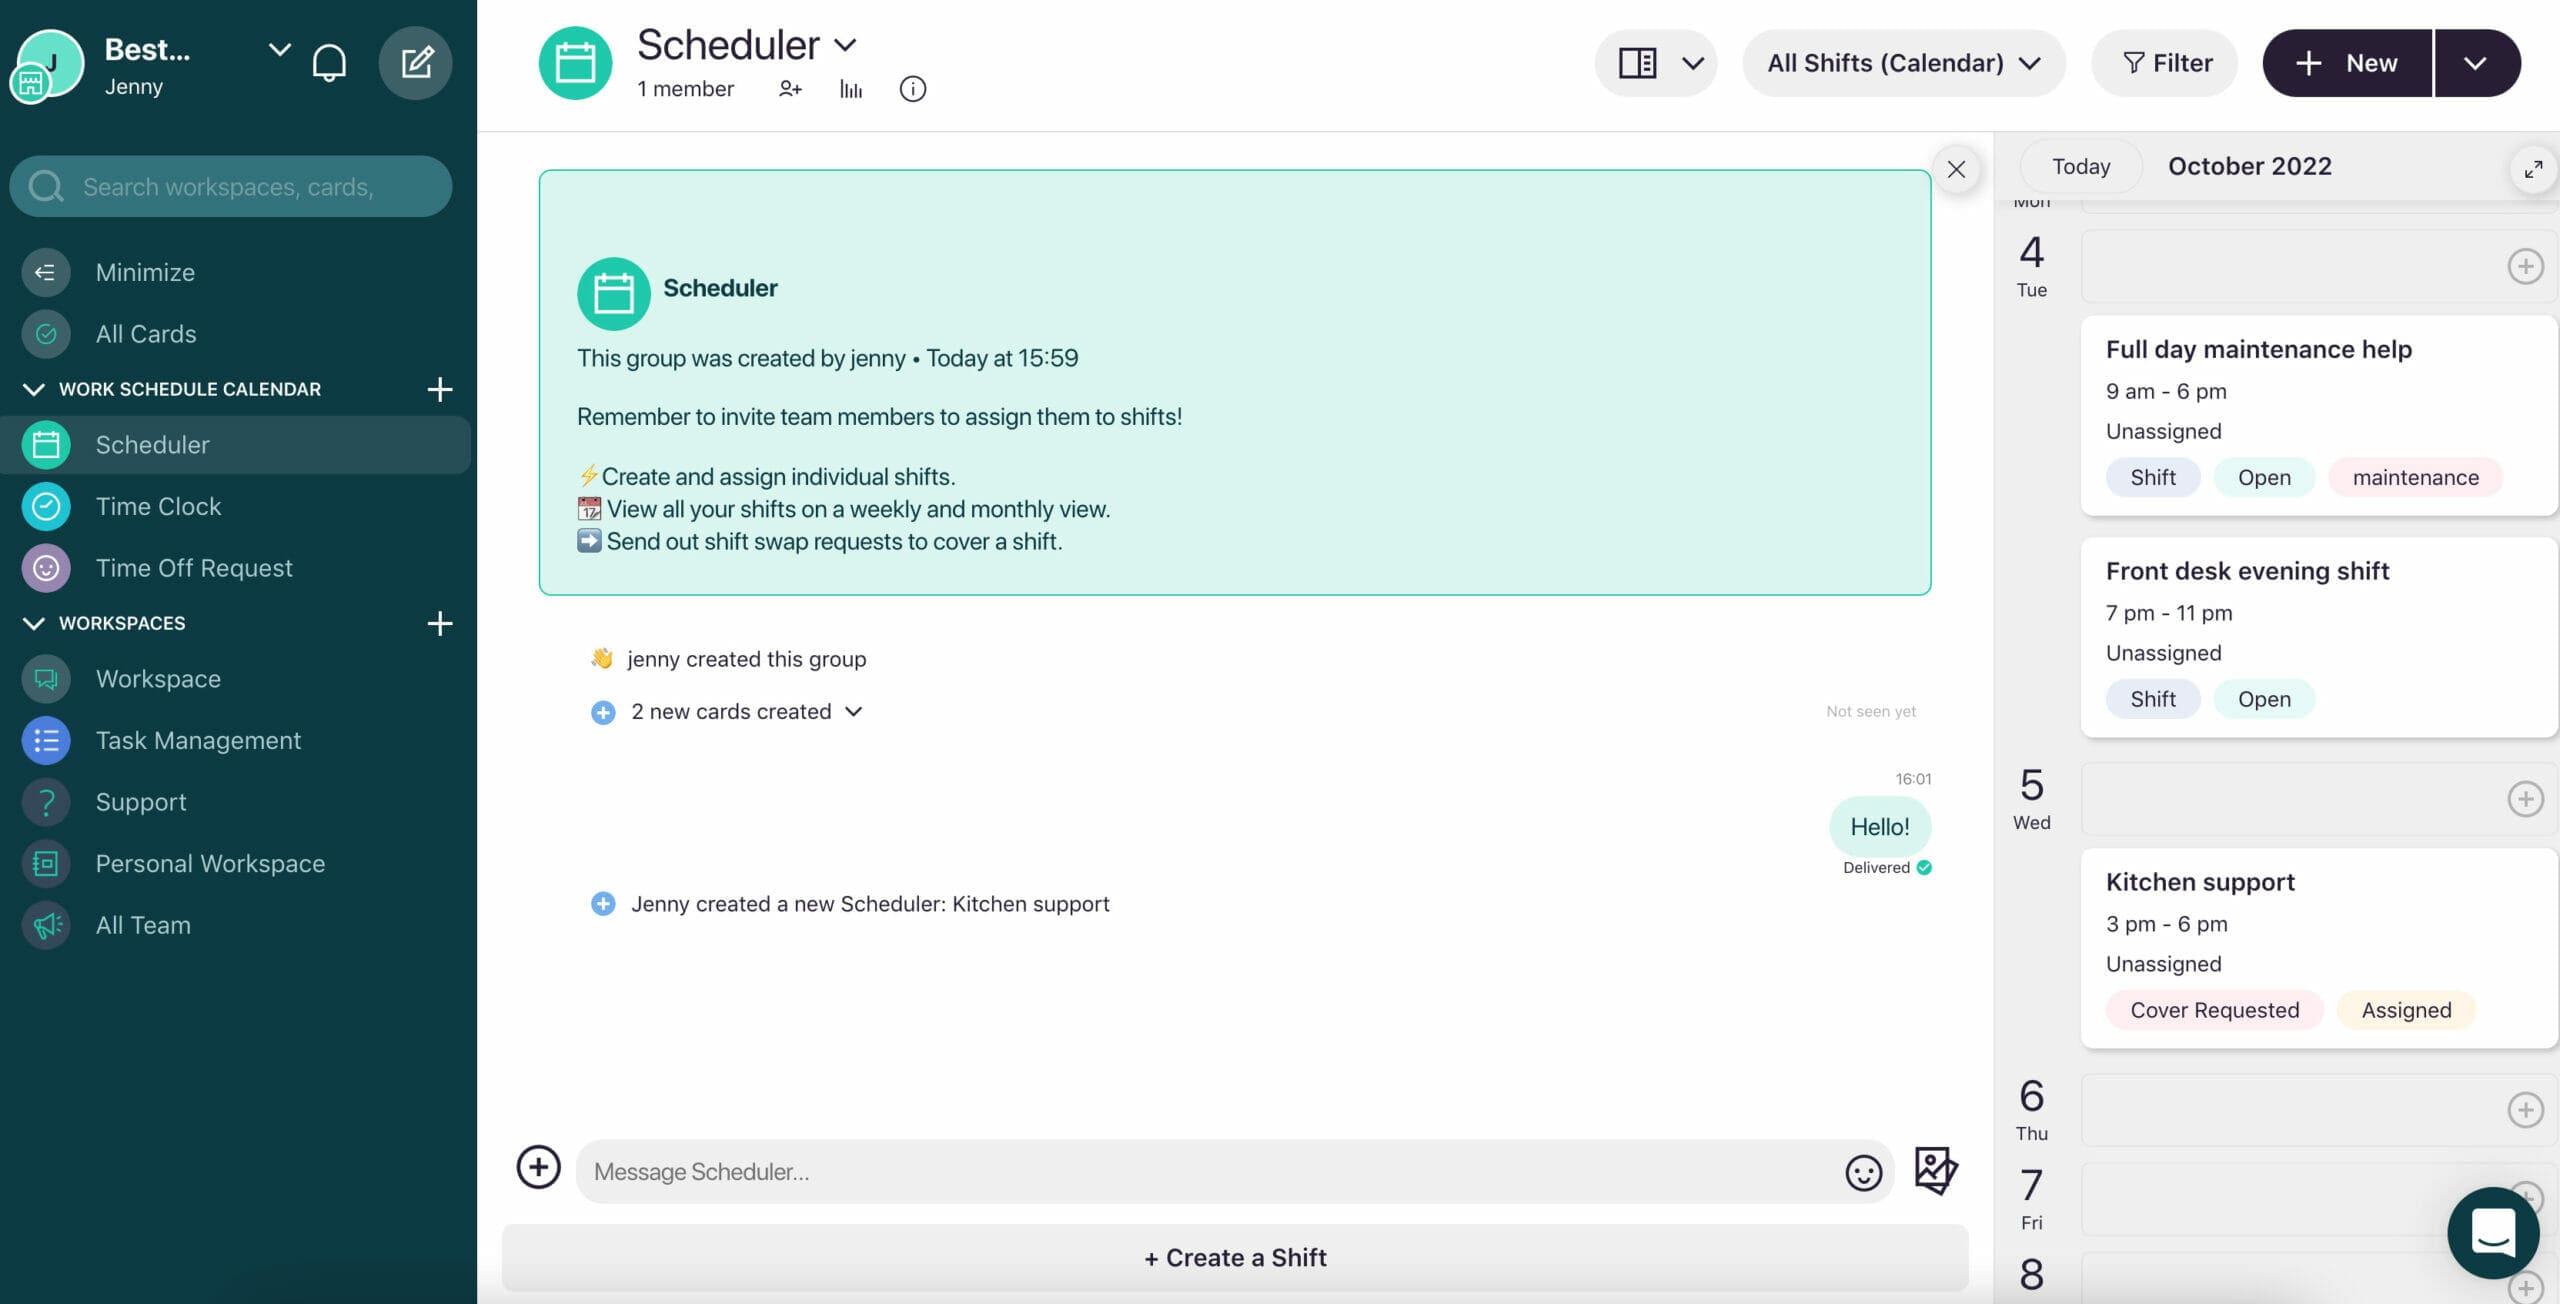This screenshot has height=1304, width=2560.
Task: Click the plus attachment icon near message field
Action: coord(538,1168)
